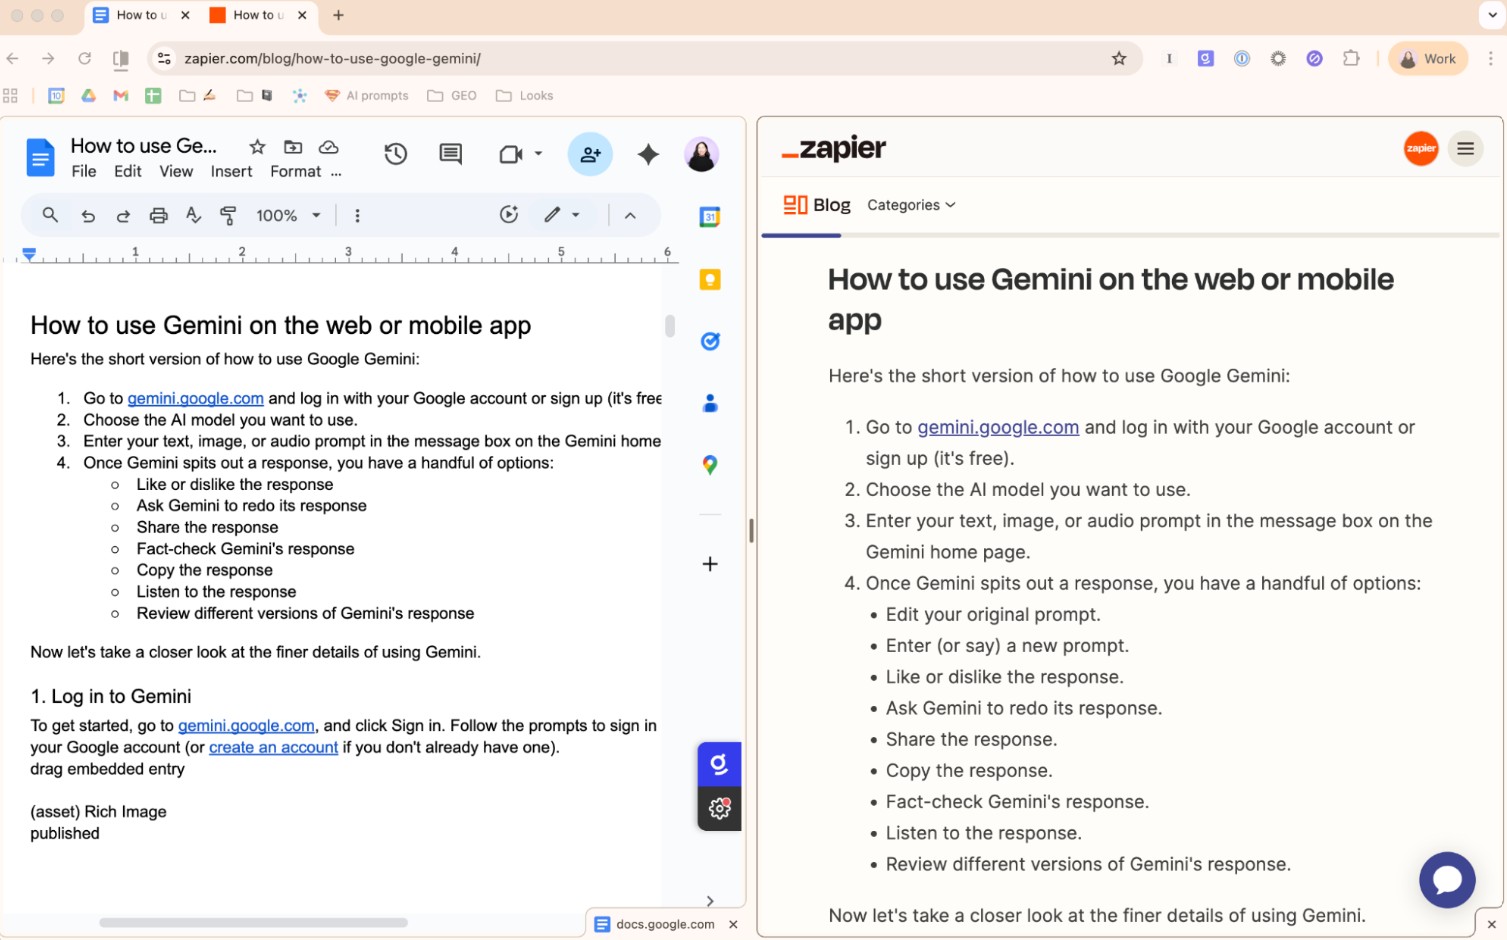Hide the menus with the collapse arrow

(629, 214)
